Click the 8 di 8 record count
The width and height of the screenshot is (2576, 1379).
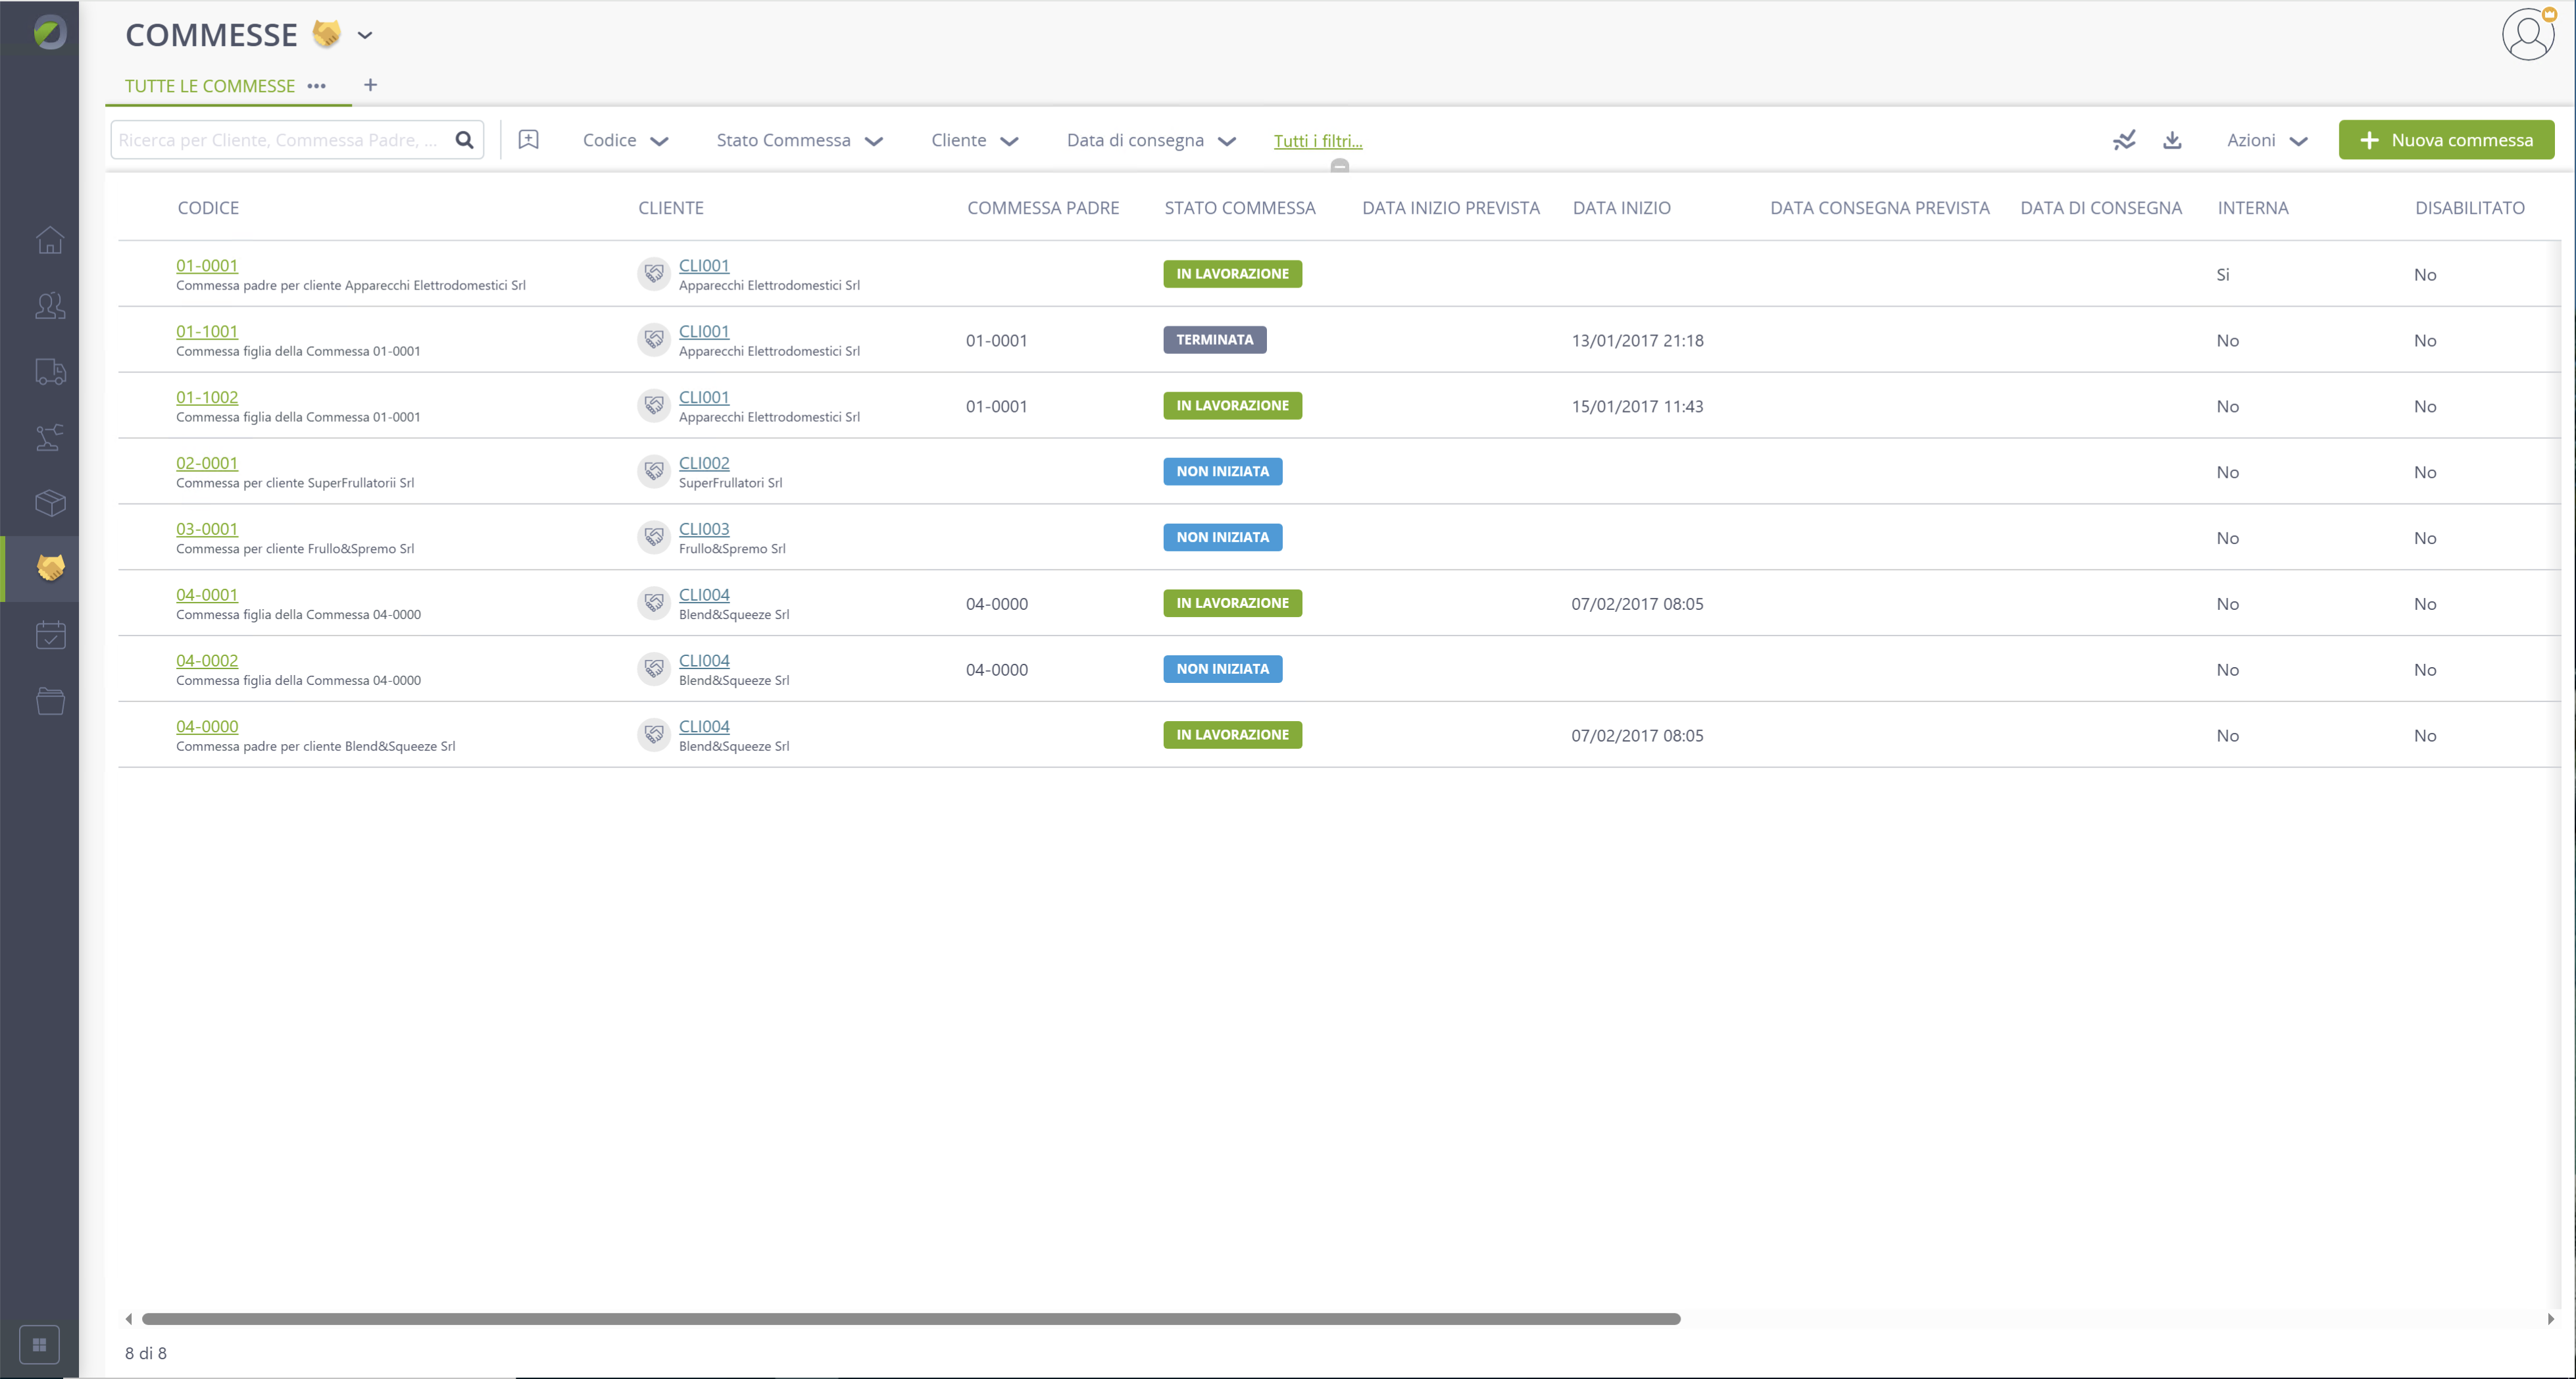click(146, 1352)
